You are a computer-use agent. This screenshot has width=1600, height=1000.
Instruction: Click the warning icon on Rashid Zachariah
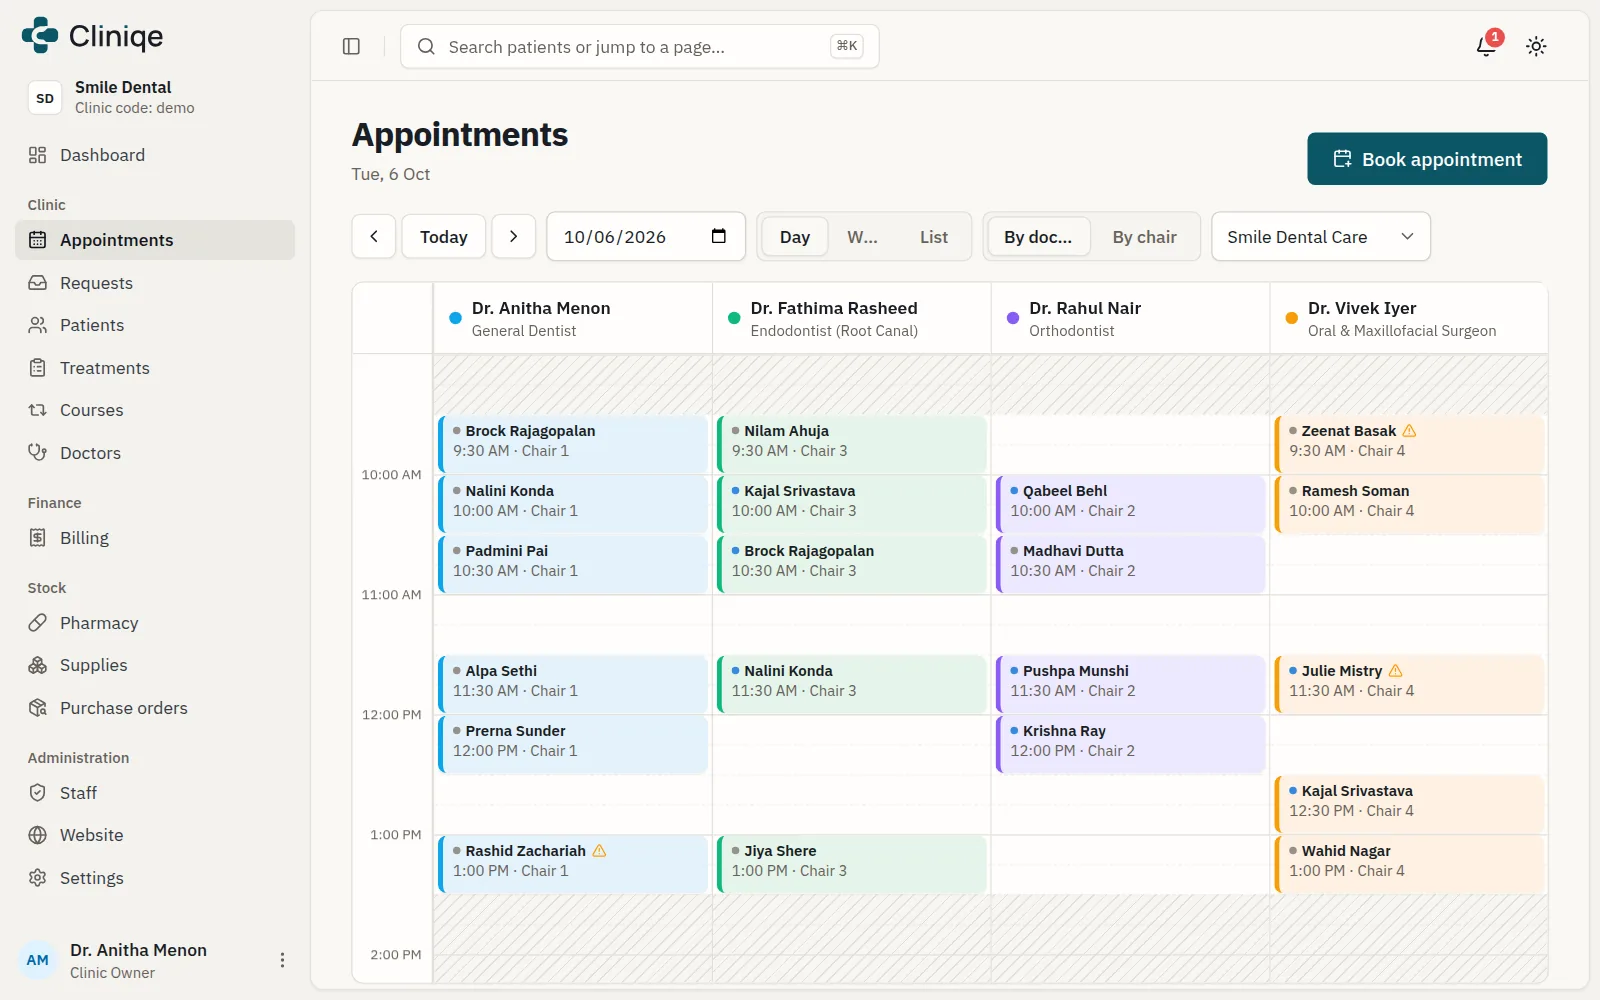click(x=599, y=851)
